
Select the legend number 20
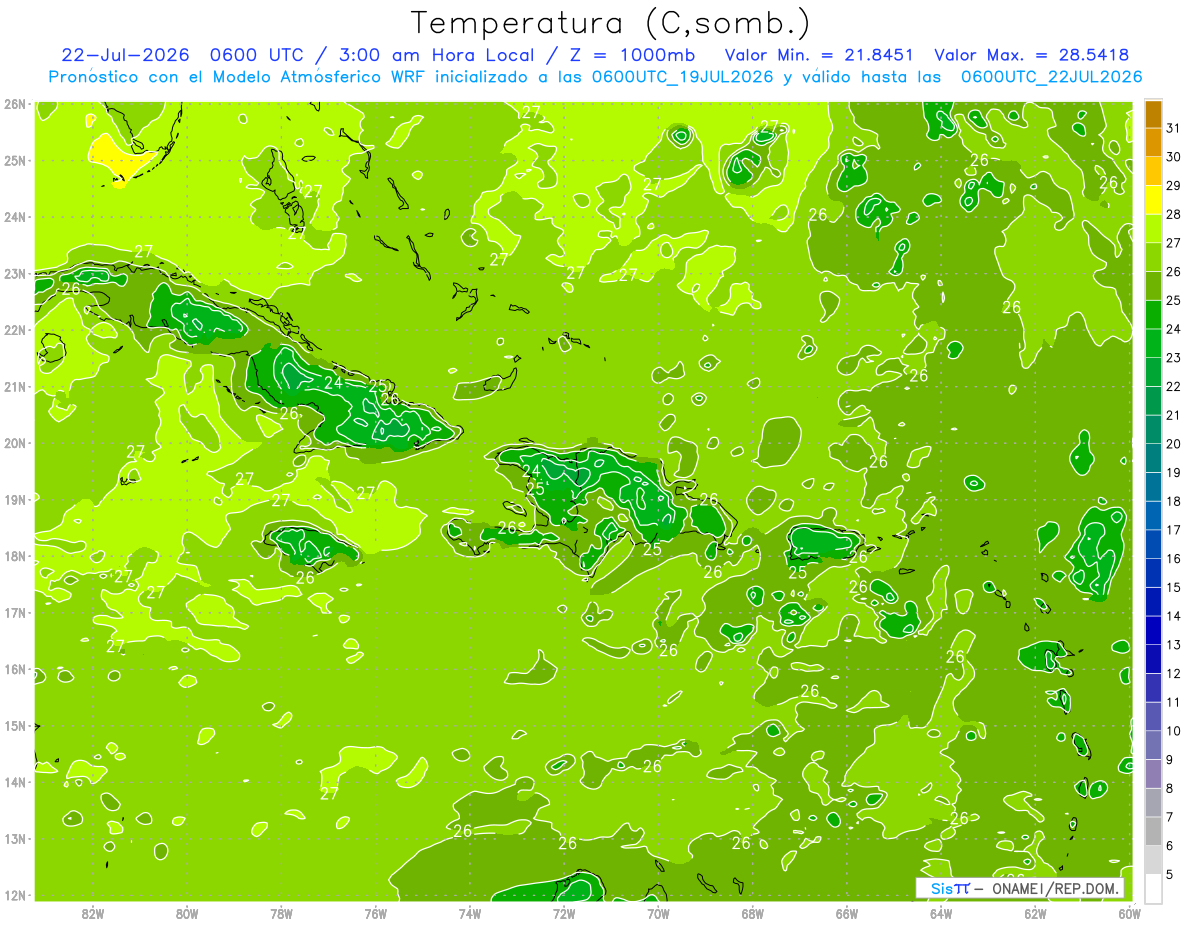(x=1174, y=443)
